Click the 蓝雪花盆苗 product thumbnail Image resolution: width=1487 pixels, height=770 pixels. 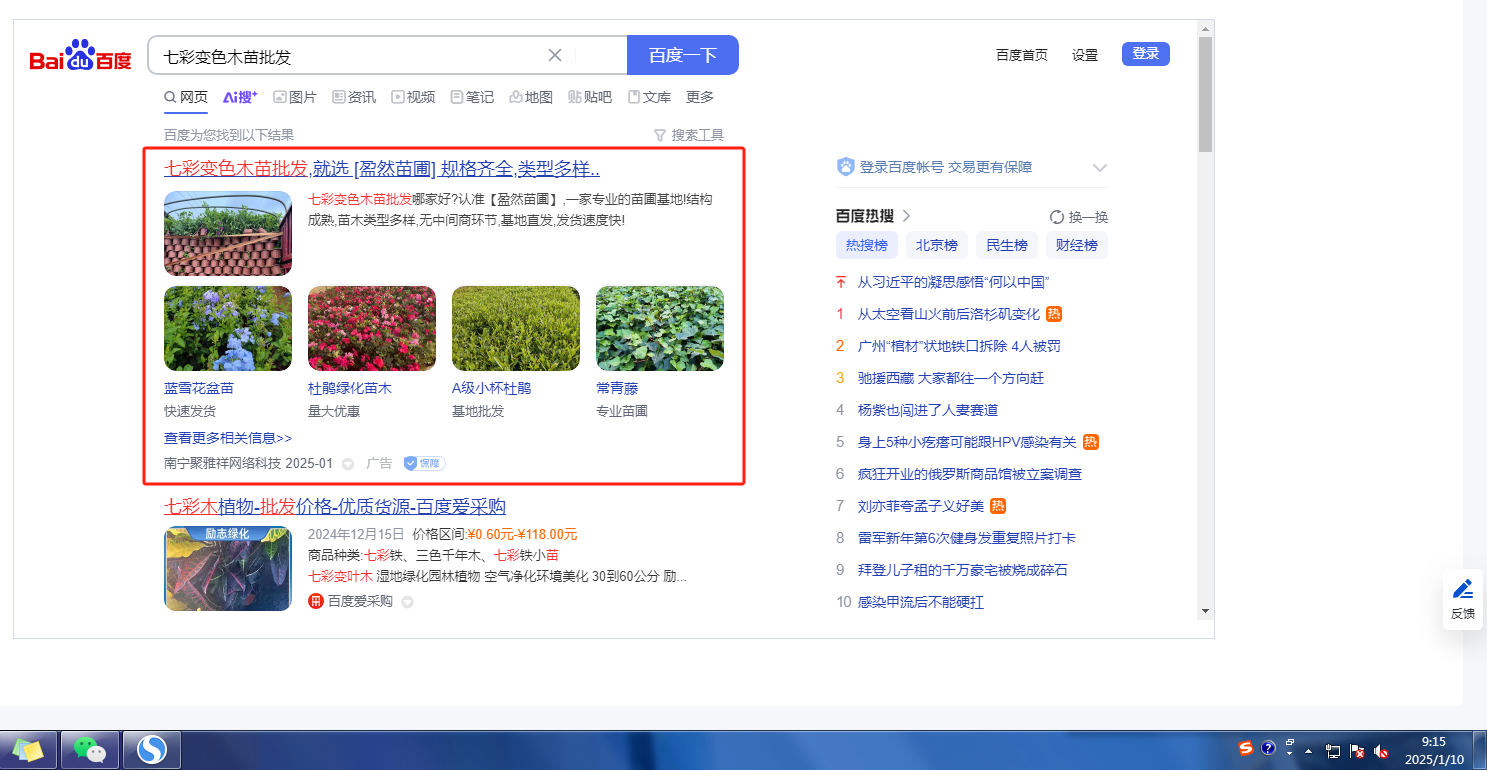click(228, 329)
